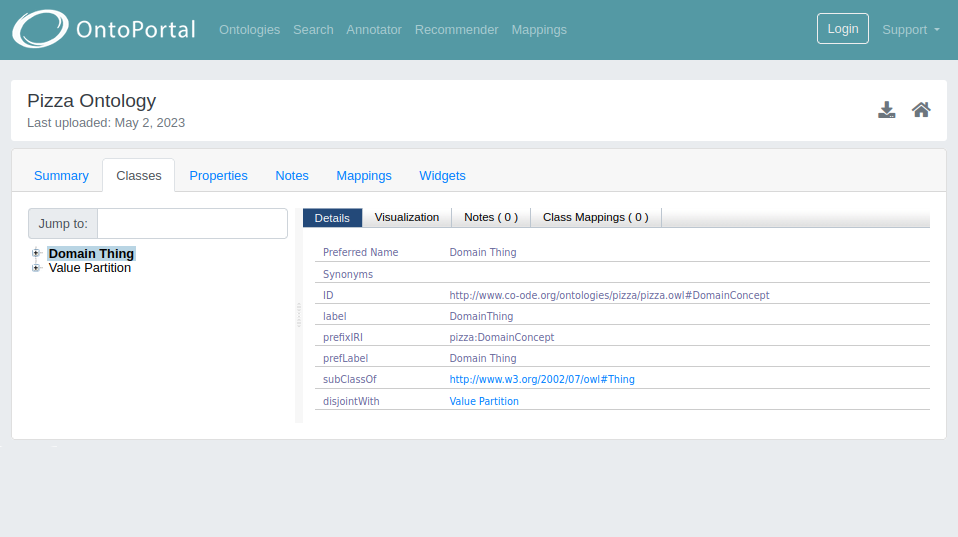Expand the Value Partition tree node
Image resolution: width=958 pixels, height=537 pixels.
coord(36,268)
